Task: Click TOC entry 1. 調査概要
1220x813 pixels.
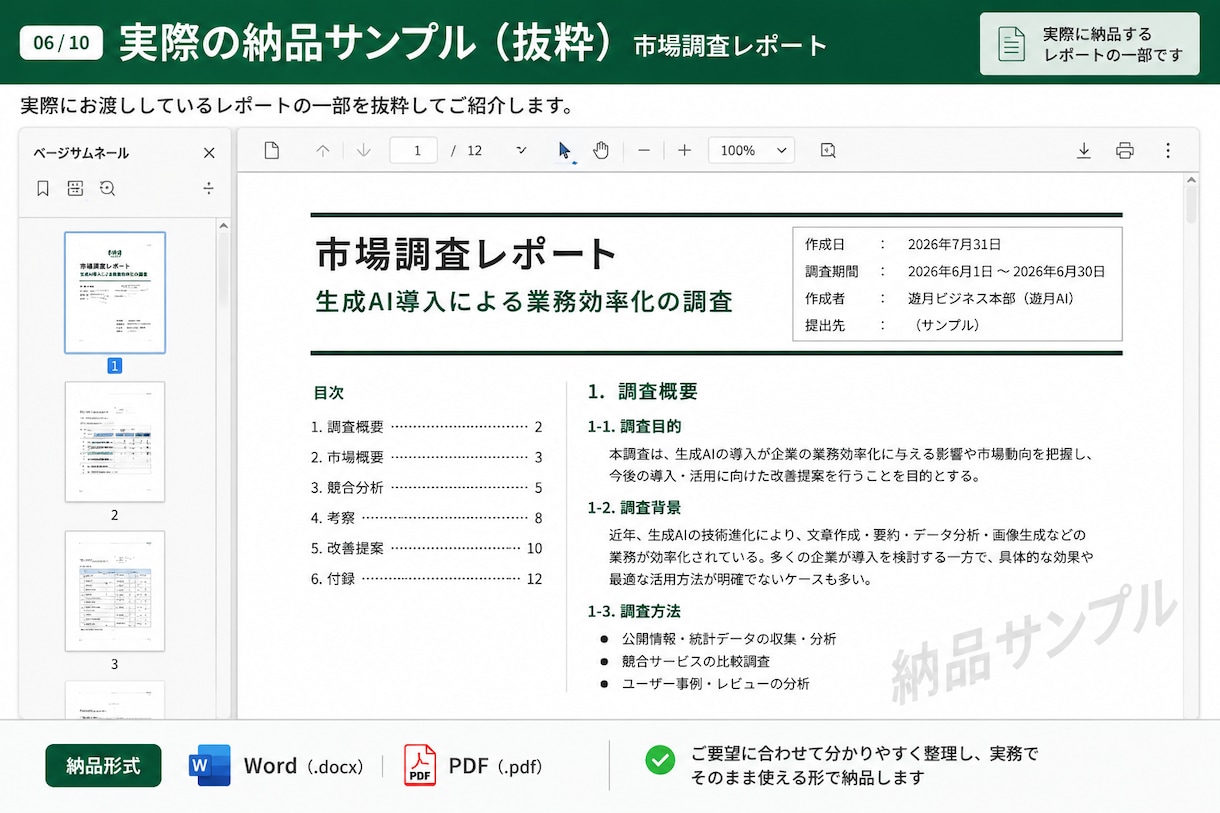Action: (427, 427)
